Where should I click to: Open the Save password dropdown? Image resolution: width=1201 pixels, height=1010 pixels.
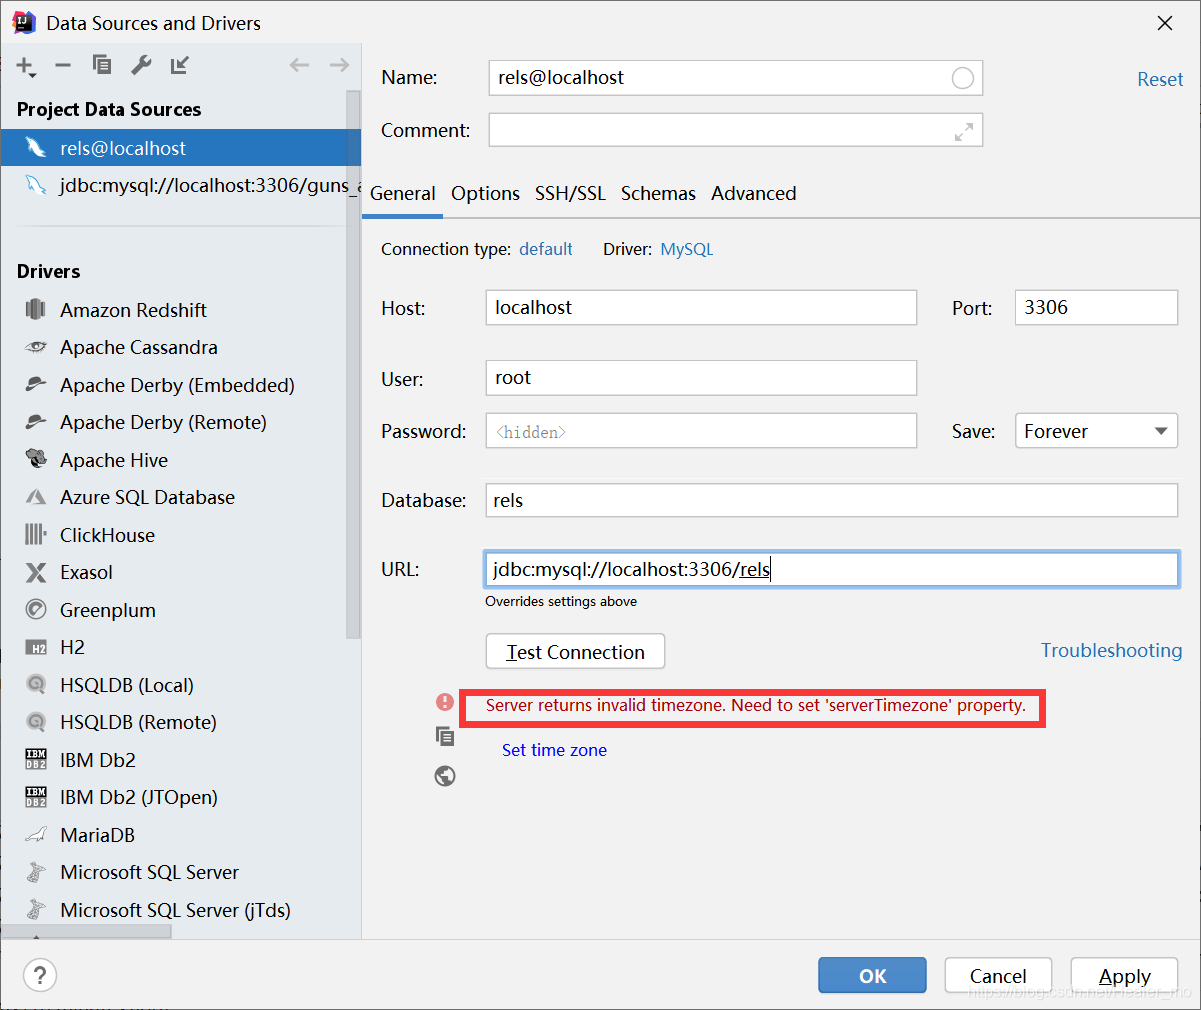click(1096, 430)
